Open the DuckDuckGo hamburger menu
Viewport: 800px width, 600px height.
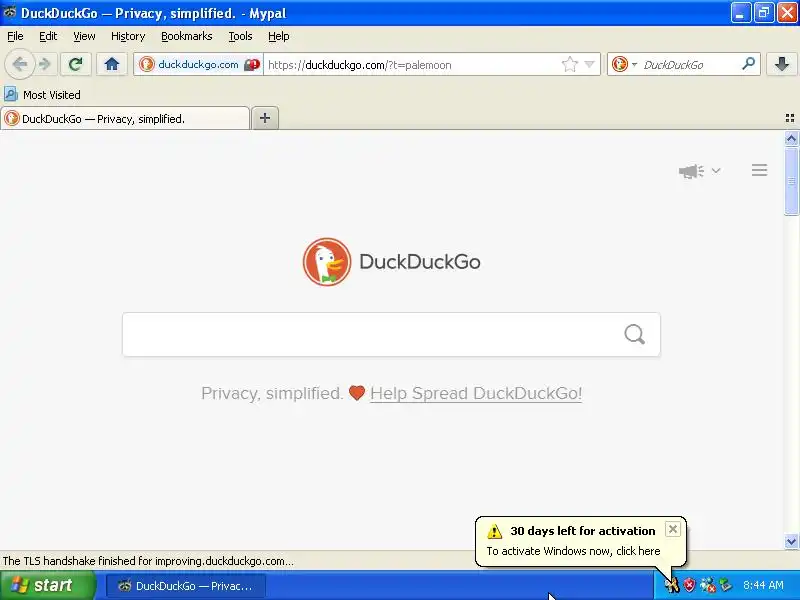click(x=759, y=170)
